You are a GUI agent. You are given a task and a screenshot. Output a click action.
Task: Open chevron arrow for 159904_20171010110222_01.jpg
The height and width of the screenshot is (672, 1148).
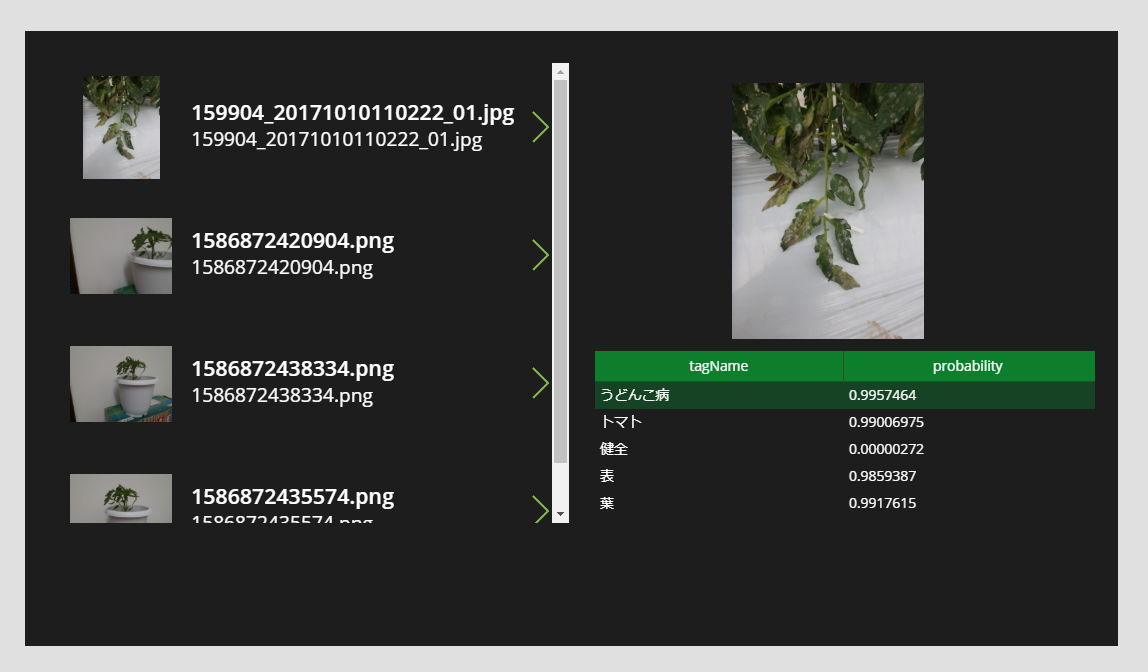click(x=540, y=127)
